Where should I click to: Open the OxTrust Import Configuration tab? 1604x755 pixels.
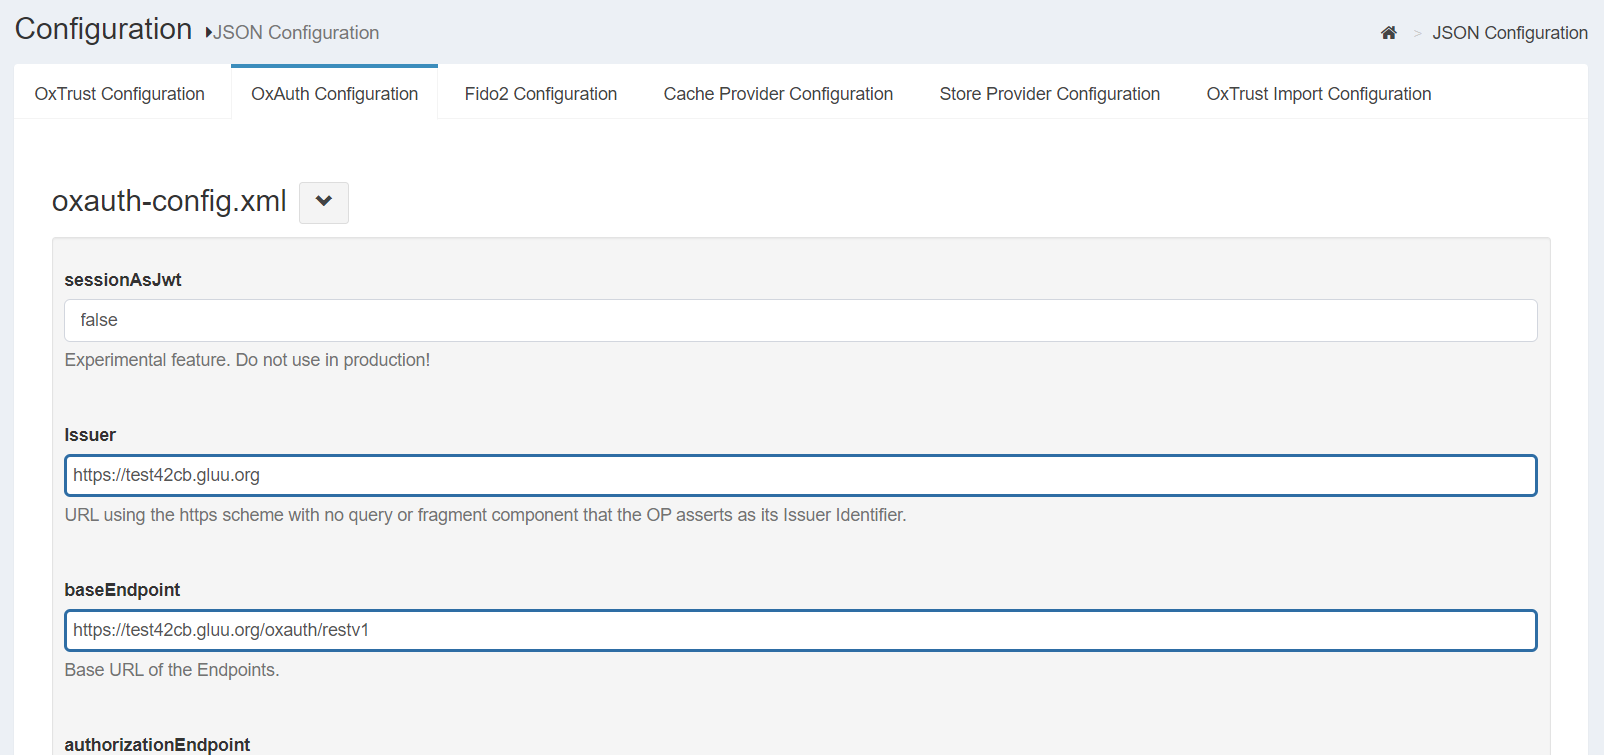tap(1318, 93)
